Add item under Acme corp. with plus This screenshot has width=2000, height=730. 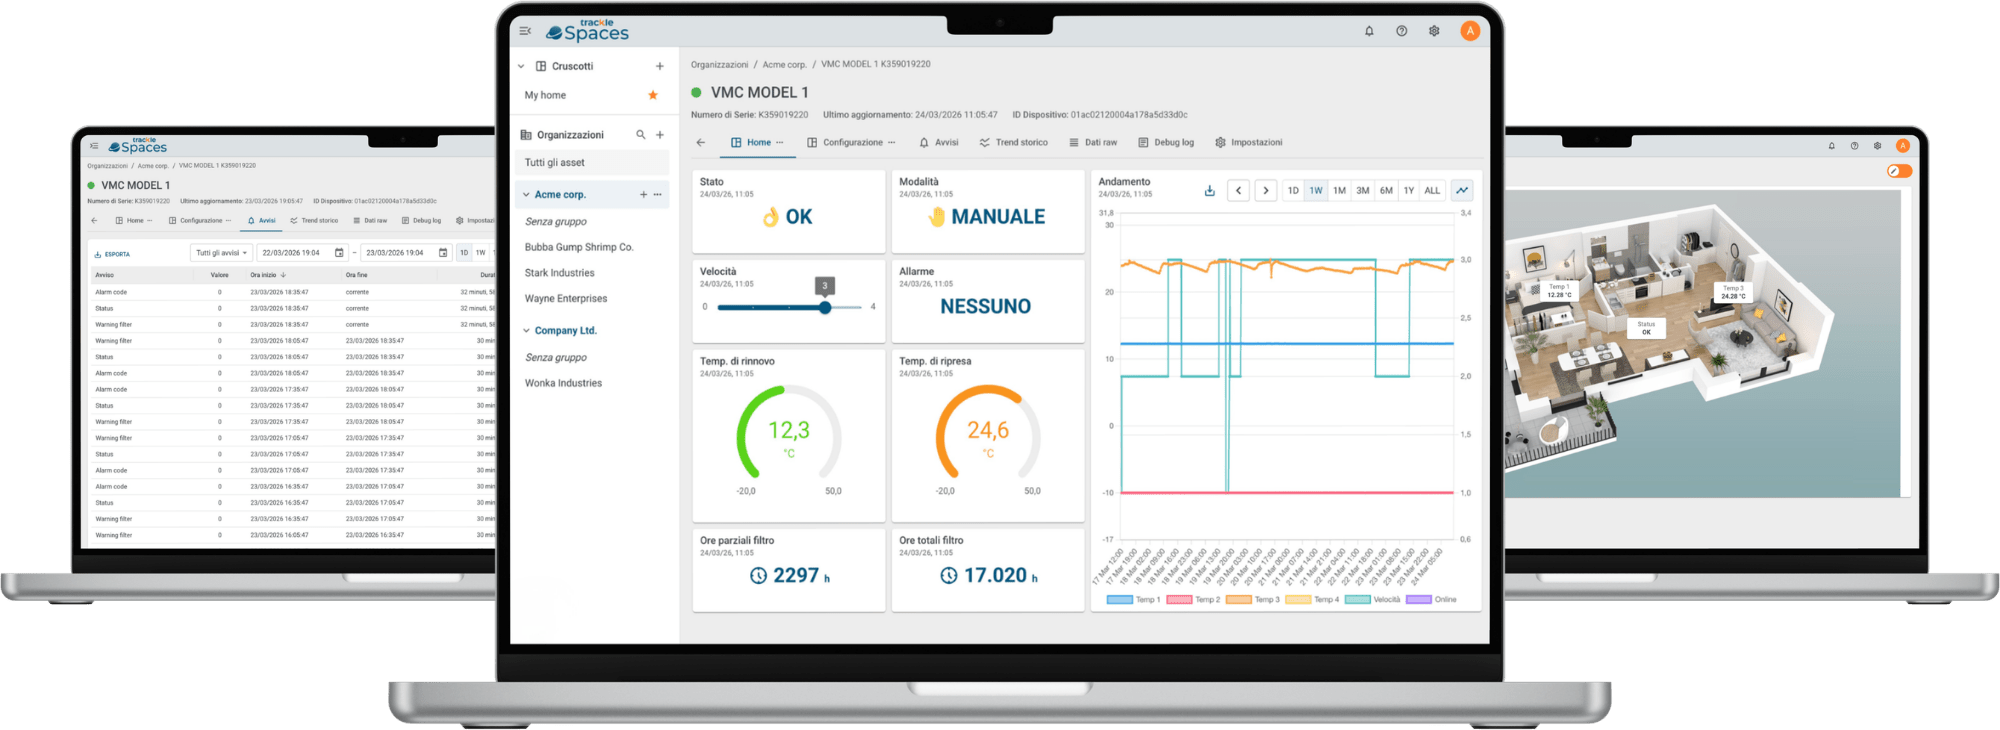[x=643, y=194]
